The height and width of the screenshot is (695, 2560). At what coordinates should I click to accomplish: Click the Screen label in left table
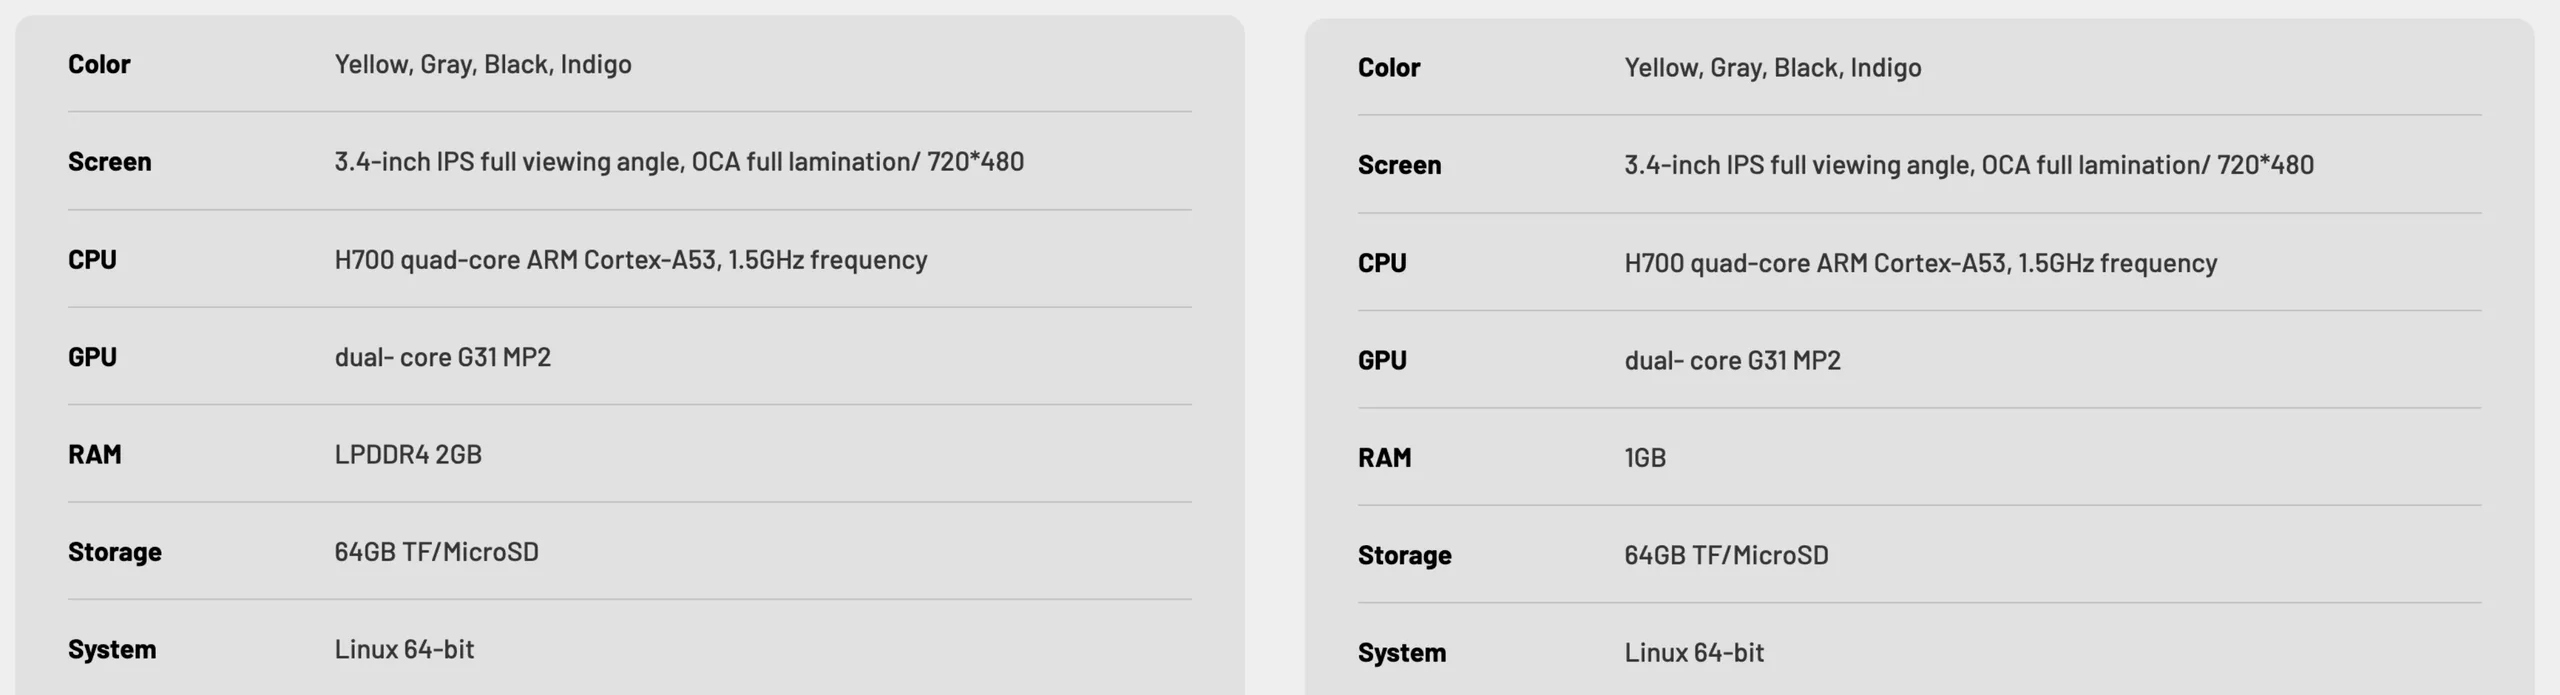click(109, 161)
